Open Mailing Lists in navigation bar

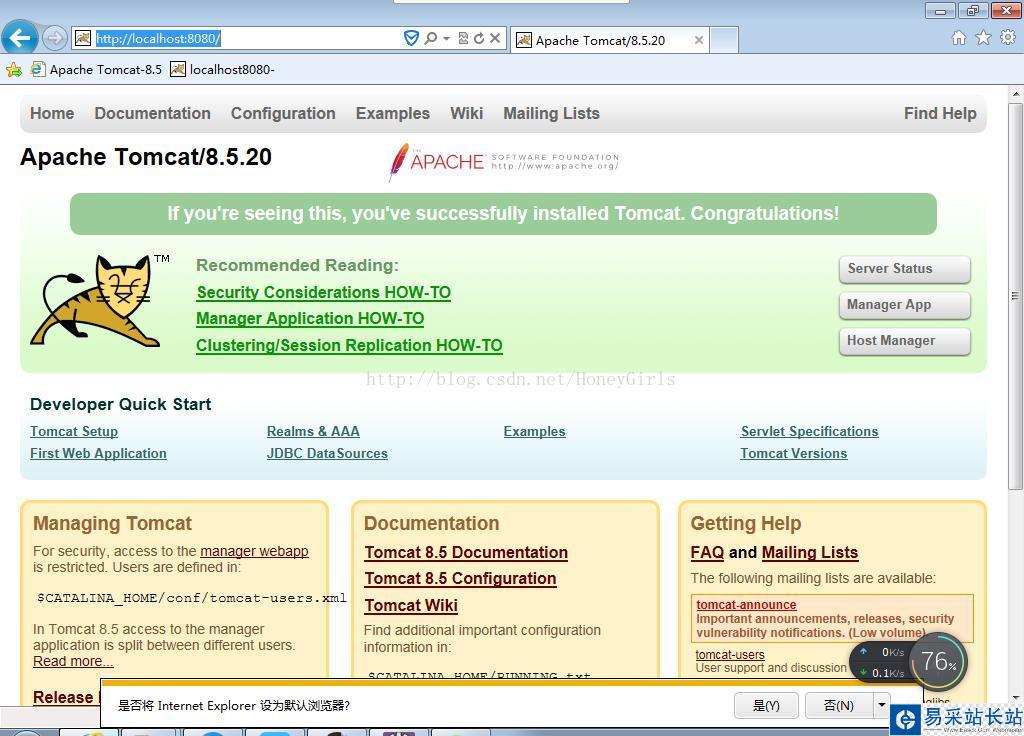[551, 114]
